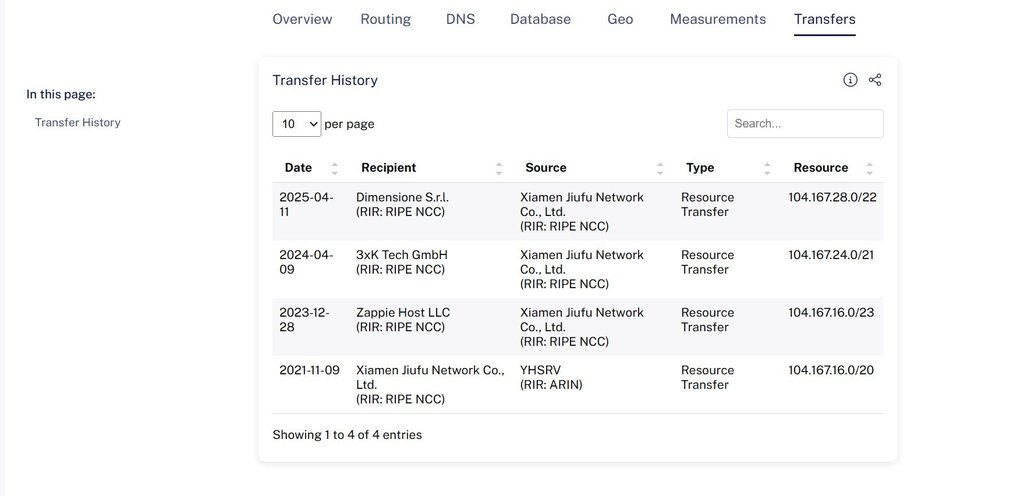Click the share icon in Transfer History
This screenshot has height=496, width=1024.
[875, 80]
